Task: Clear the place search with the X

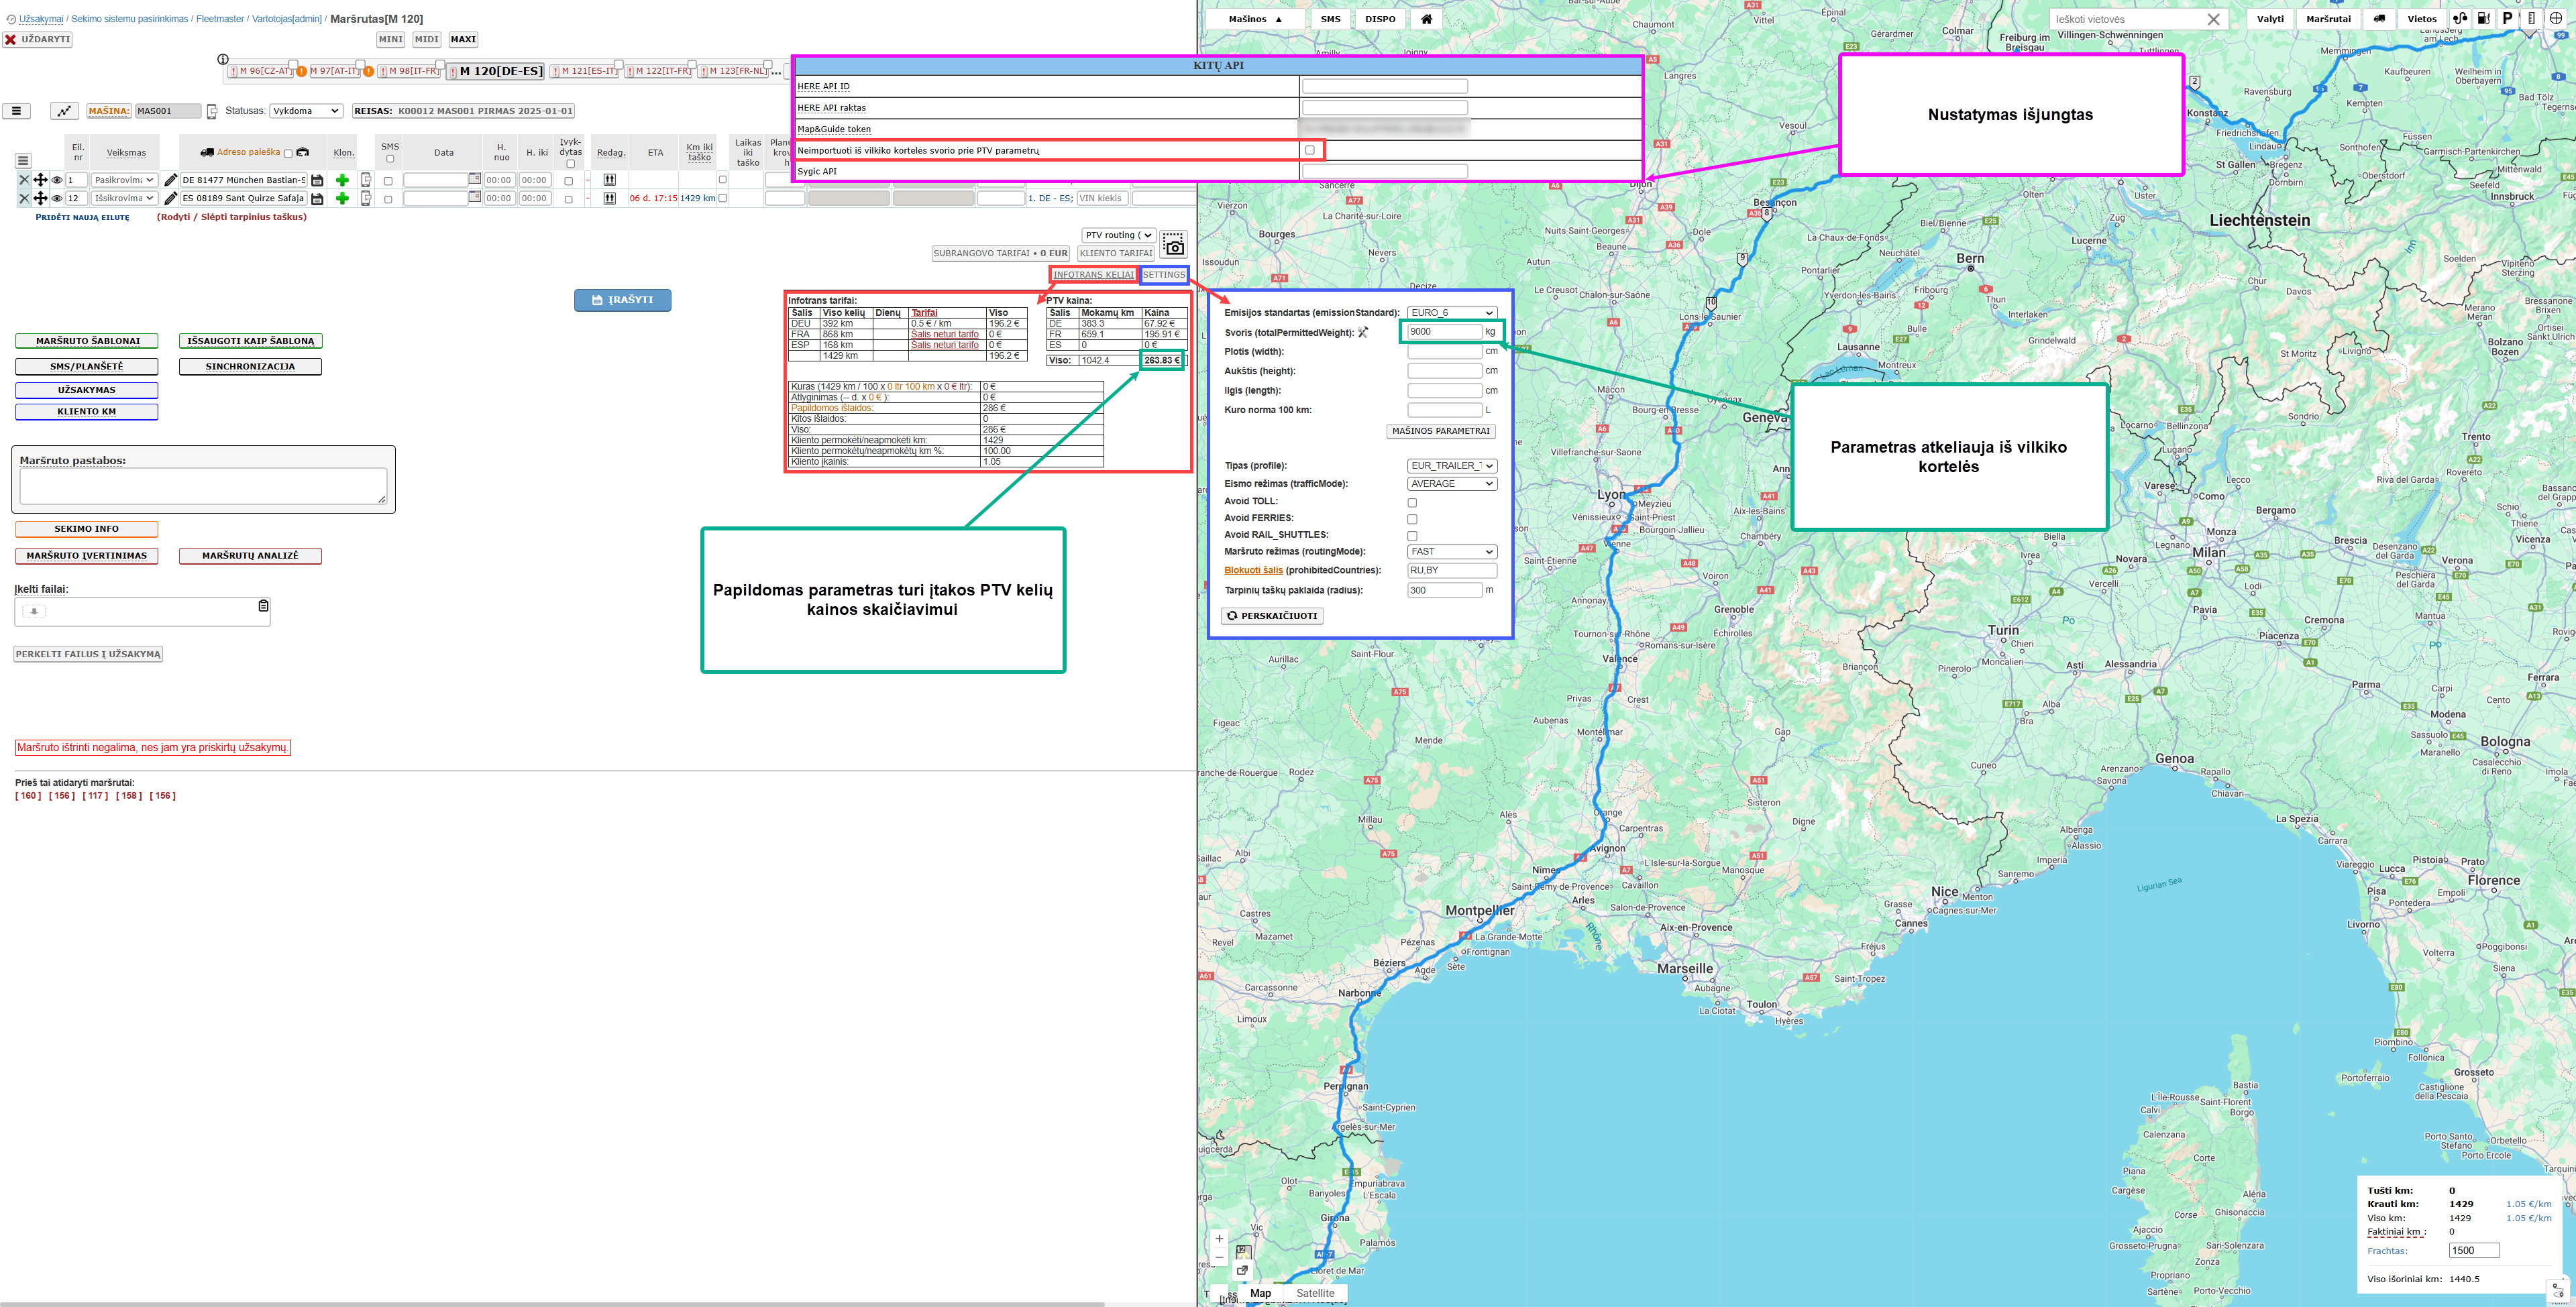Action: 2213,19
